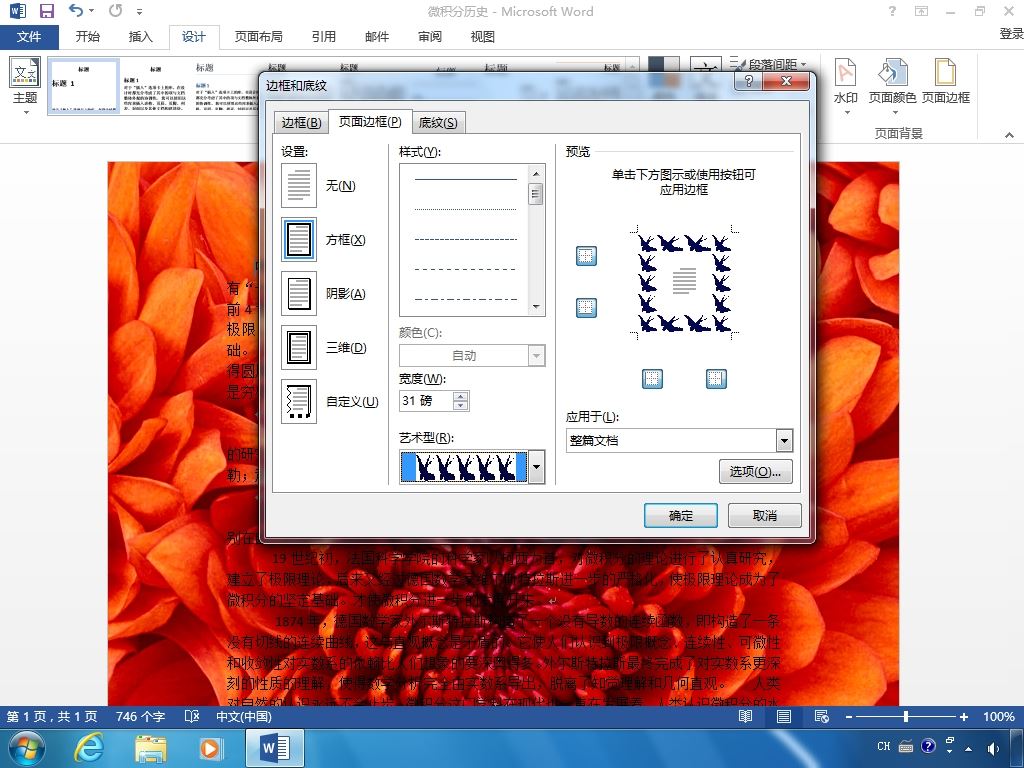Click the redo icon in Quick Access
This screenshot has height=768, width=1024.
pos(116,11)
